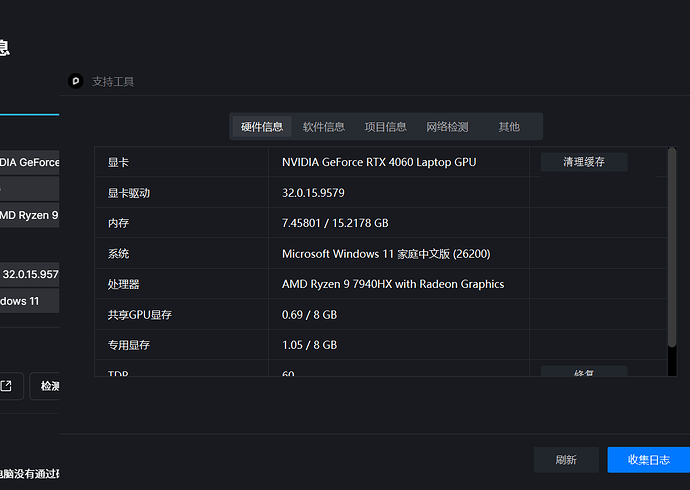Screen dimensions: 690x490
Task: Click the 刷新 button
Action: pos(566,460)
